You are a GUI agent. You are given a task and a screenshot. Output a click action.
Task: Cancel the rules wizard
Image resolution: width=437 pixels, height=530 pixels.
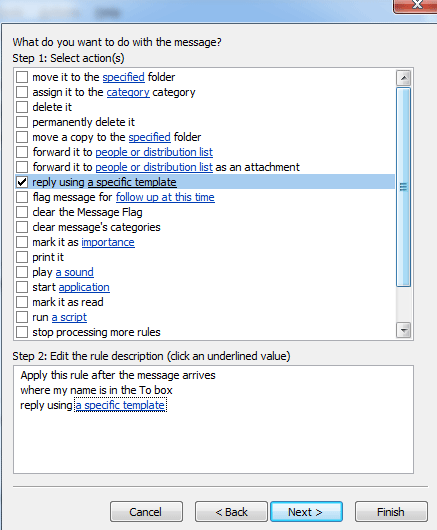pyautogui.click(x=146, y=512)
